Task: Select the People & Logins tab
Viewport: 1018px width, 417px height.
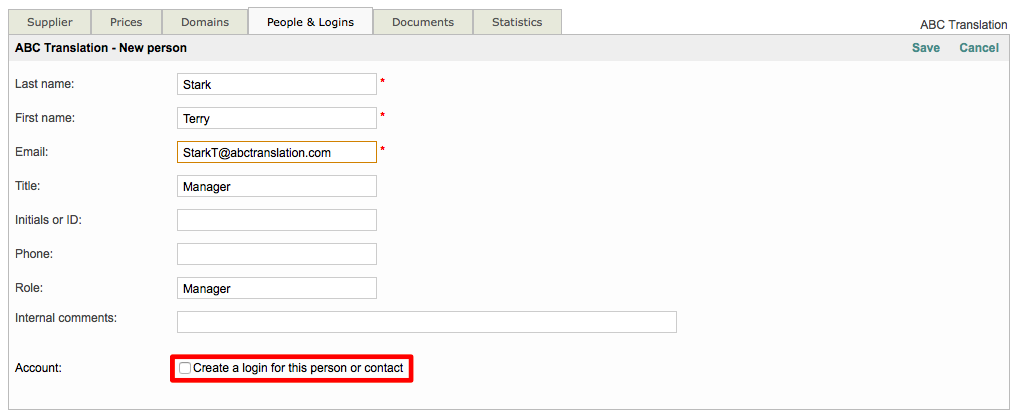Action: [x=310, y=22]
